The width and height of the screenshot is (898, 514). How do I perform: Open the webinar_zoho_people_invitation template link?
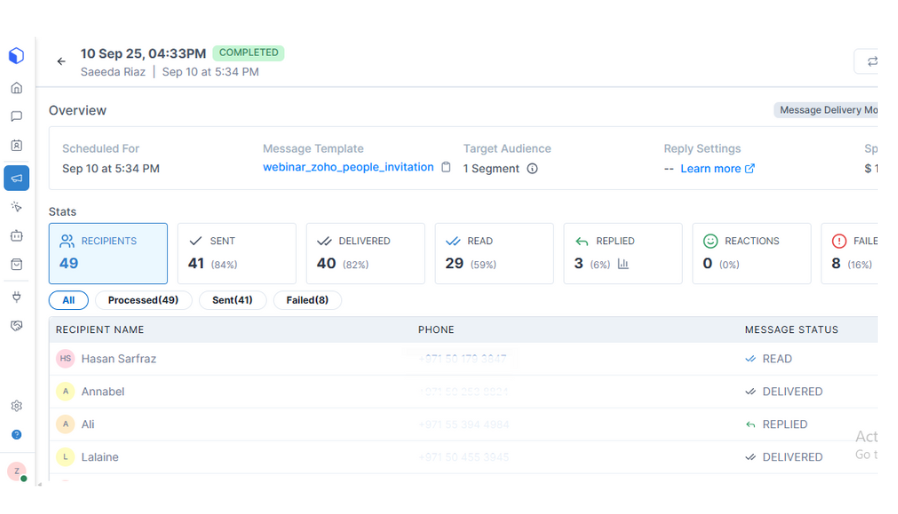pyautogui.click(x=348, y=168)
